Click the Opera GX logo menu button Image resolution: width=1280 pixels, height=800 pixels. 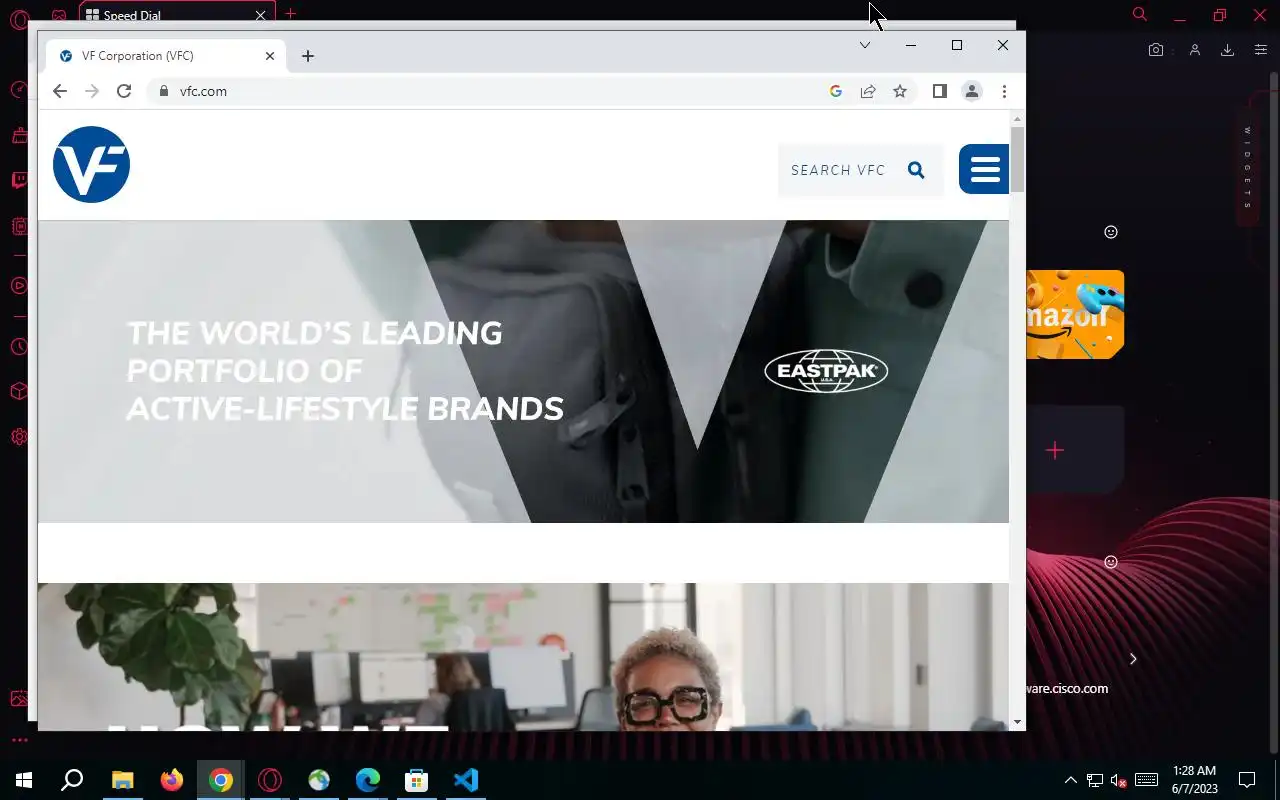[x=17, y=17]
